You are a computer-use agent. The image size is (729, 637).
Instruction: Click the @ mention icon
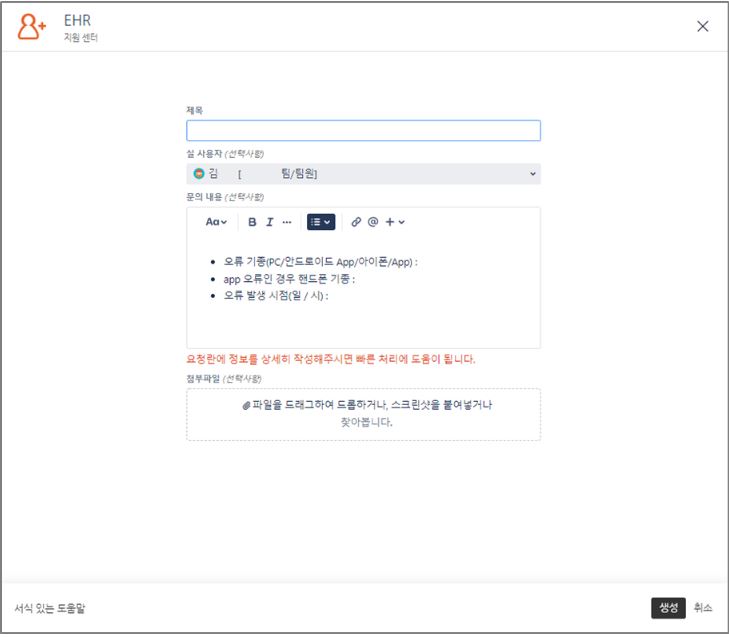point(373,222)
